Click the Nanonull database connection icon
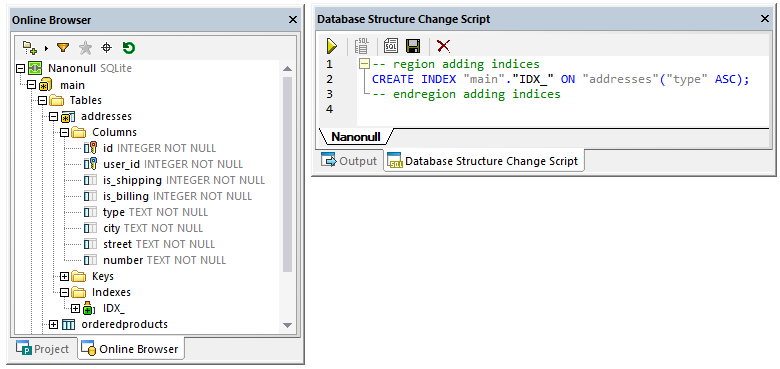The width and height of the screenshot is (780, 369). click(x=35, y=69)
